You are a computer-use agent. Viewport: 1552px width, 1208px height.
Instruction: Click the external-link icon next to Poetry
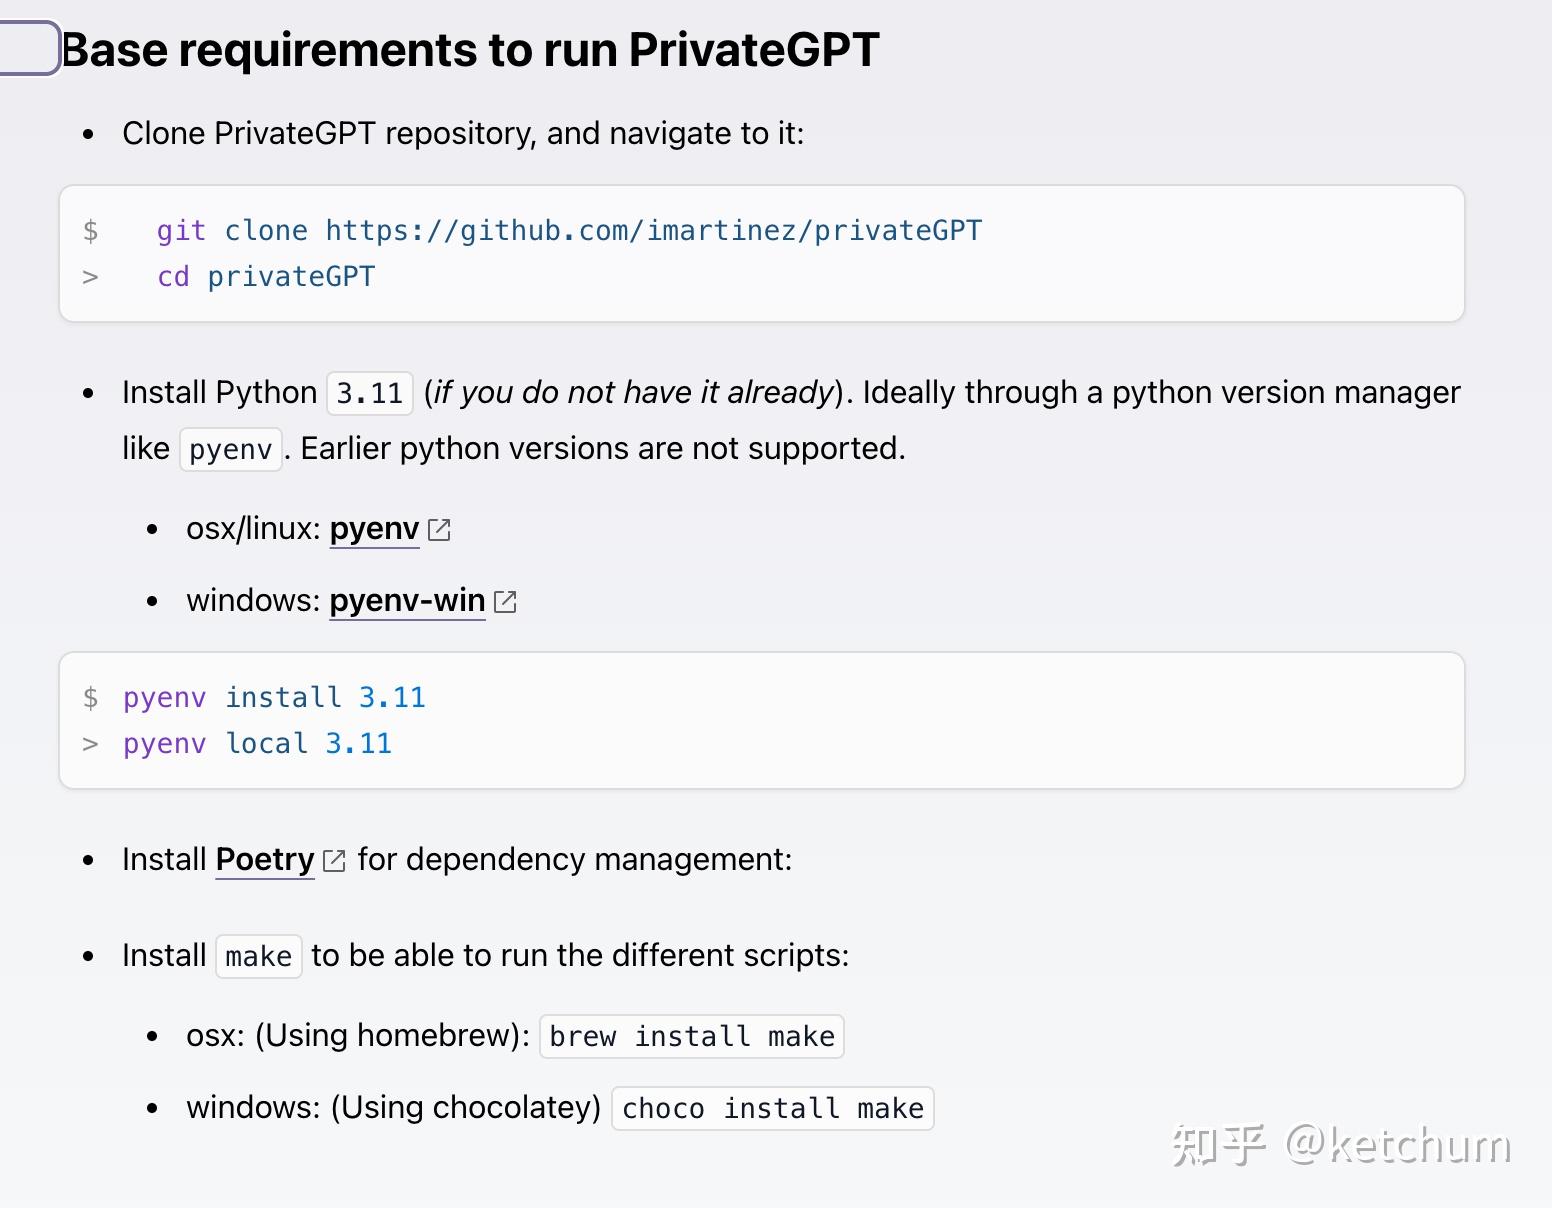pos(335,861)
